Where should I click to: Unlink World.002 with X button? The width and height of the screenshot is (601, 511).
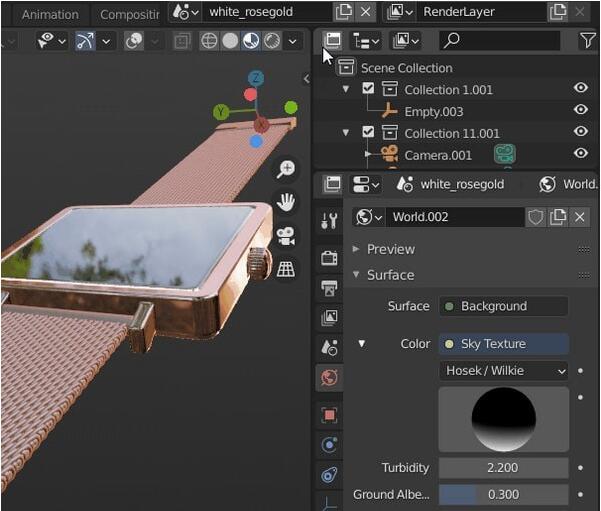[580, 217]
